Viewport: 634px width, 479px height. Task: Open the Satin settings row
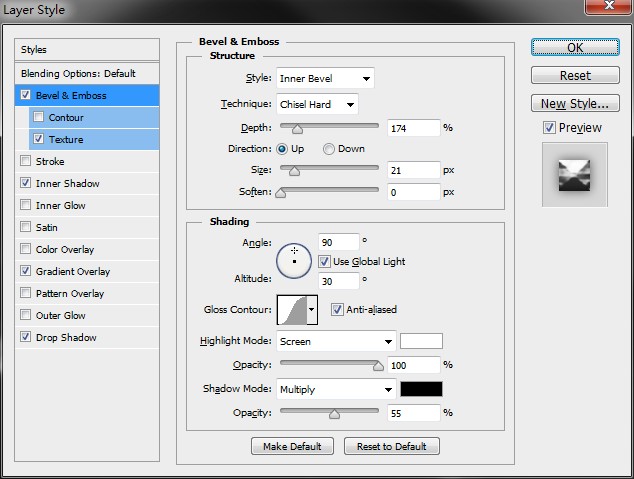[87, 227]
